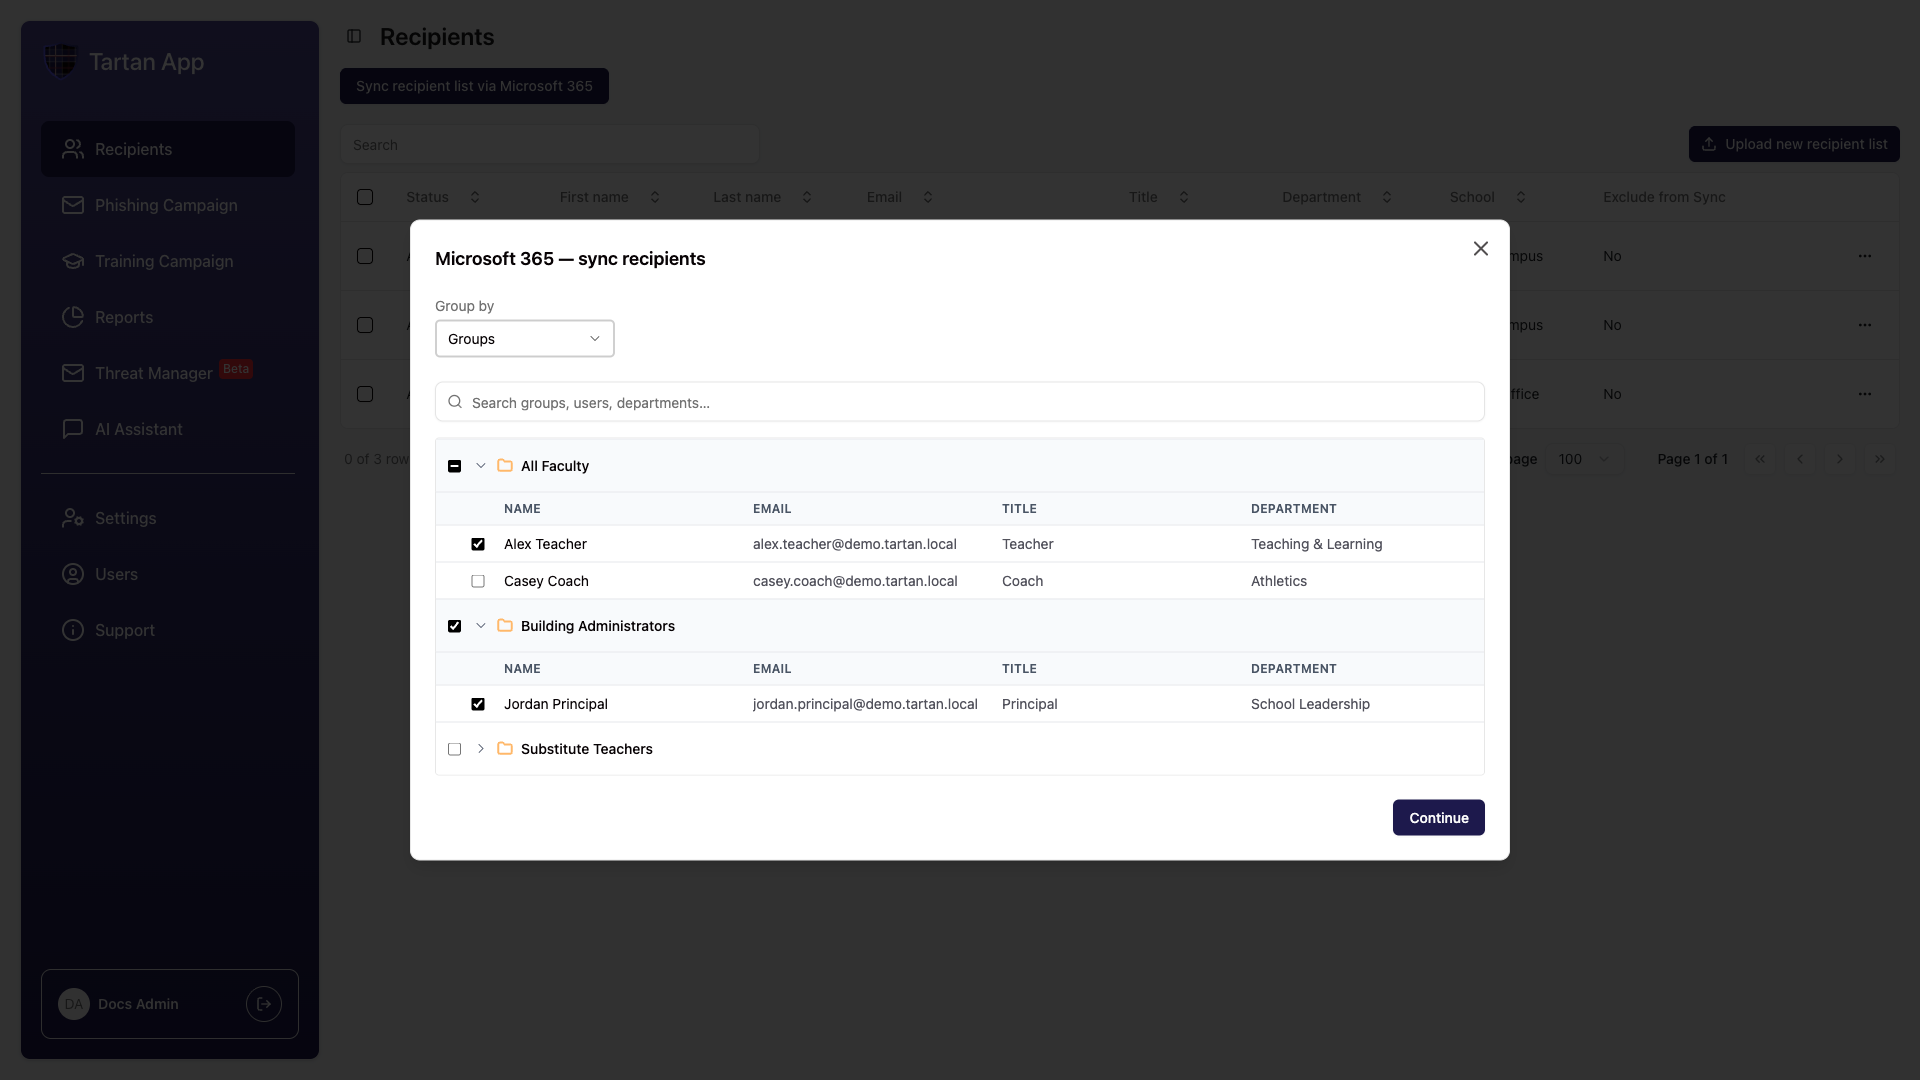Uncheck Alex Teacher checkbox

[x=478, y=544]
